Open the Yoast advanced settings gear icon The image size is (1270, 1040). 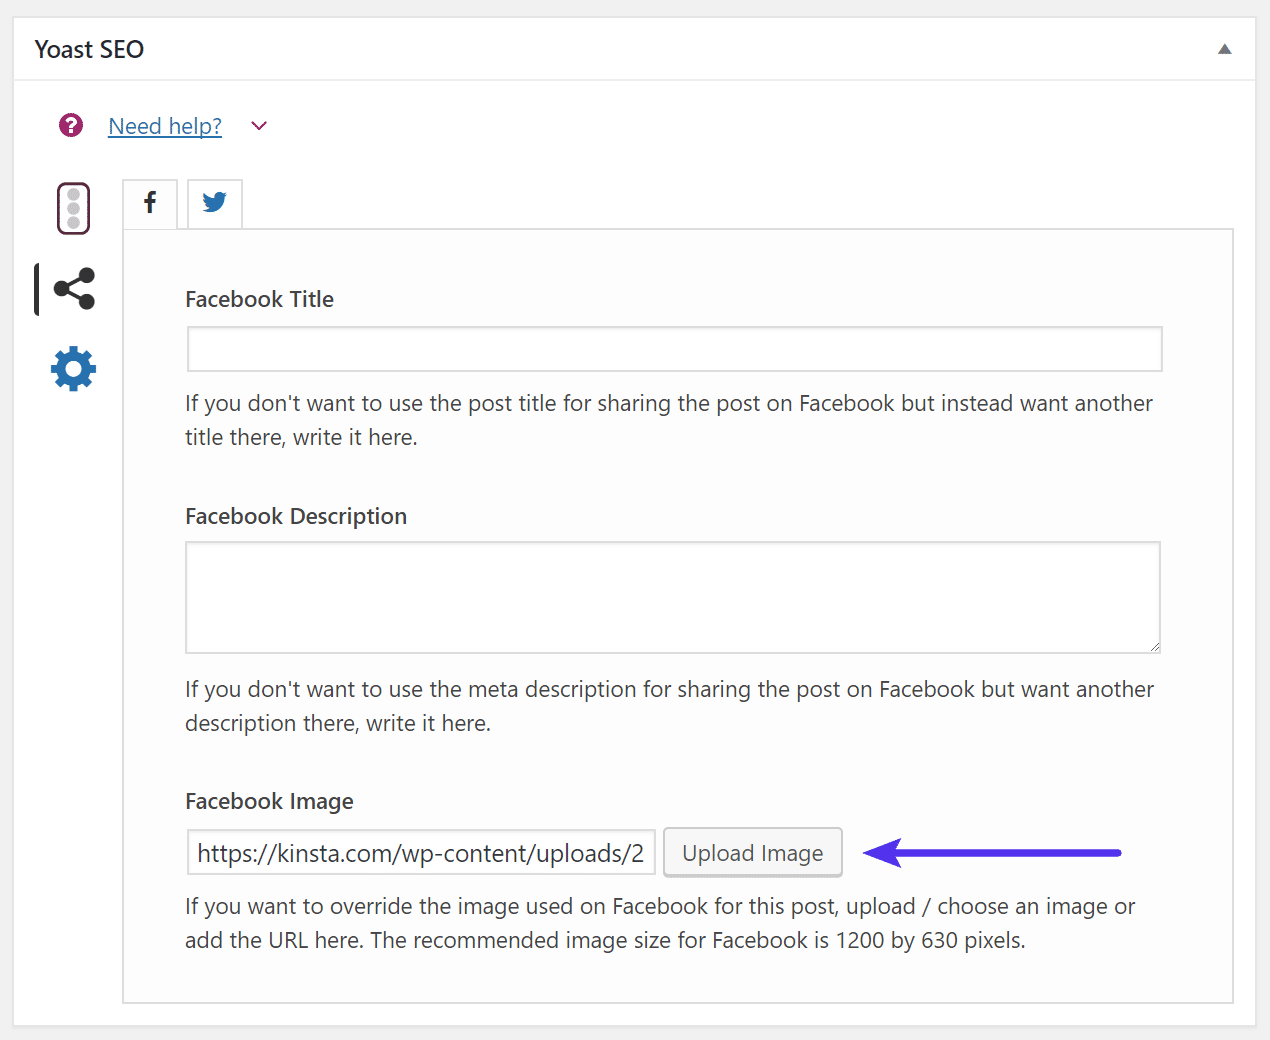point(71,368)
